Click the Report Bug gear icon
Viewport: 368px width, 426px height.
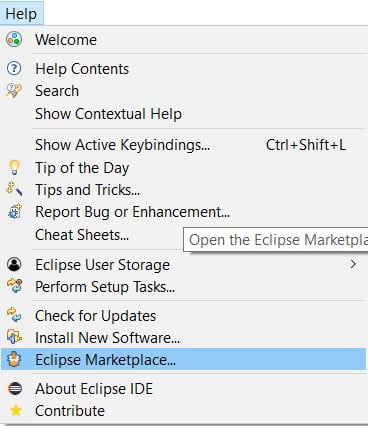(x=15, y=212)
